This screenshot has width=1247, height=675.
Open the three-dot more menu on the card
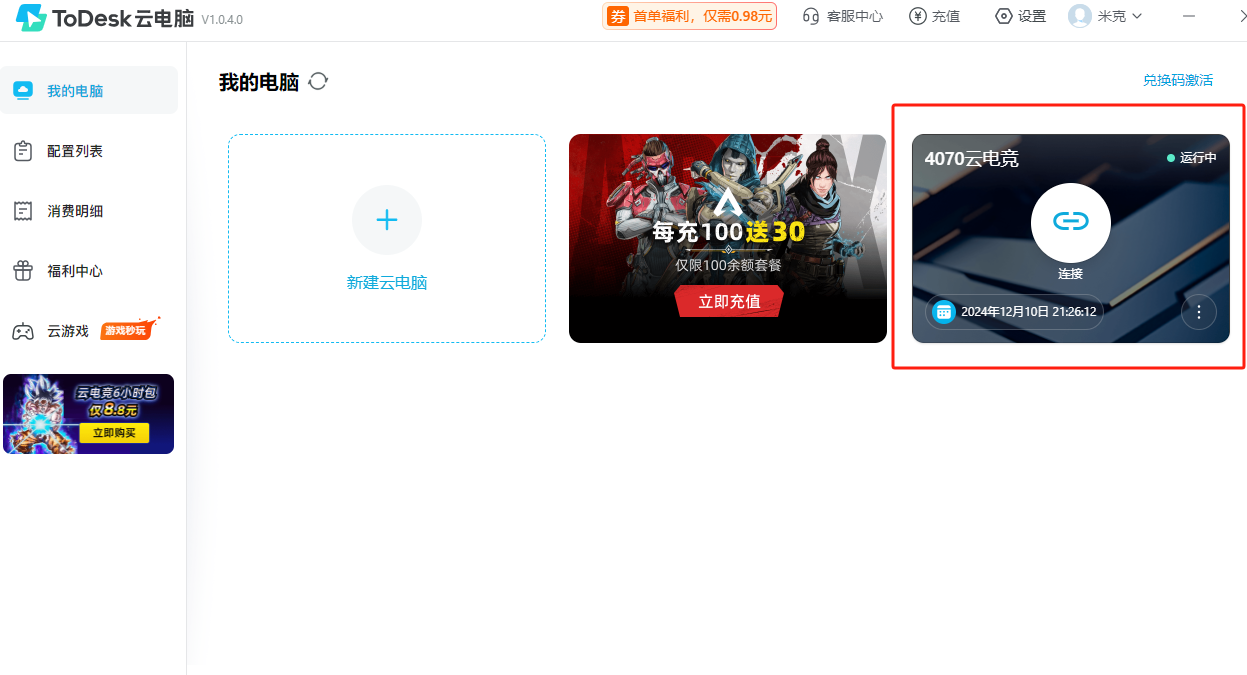tap(1199, 312)
